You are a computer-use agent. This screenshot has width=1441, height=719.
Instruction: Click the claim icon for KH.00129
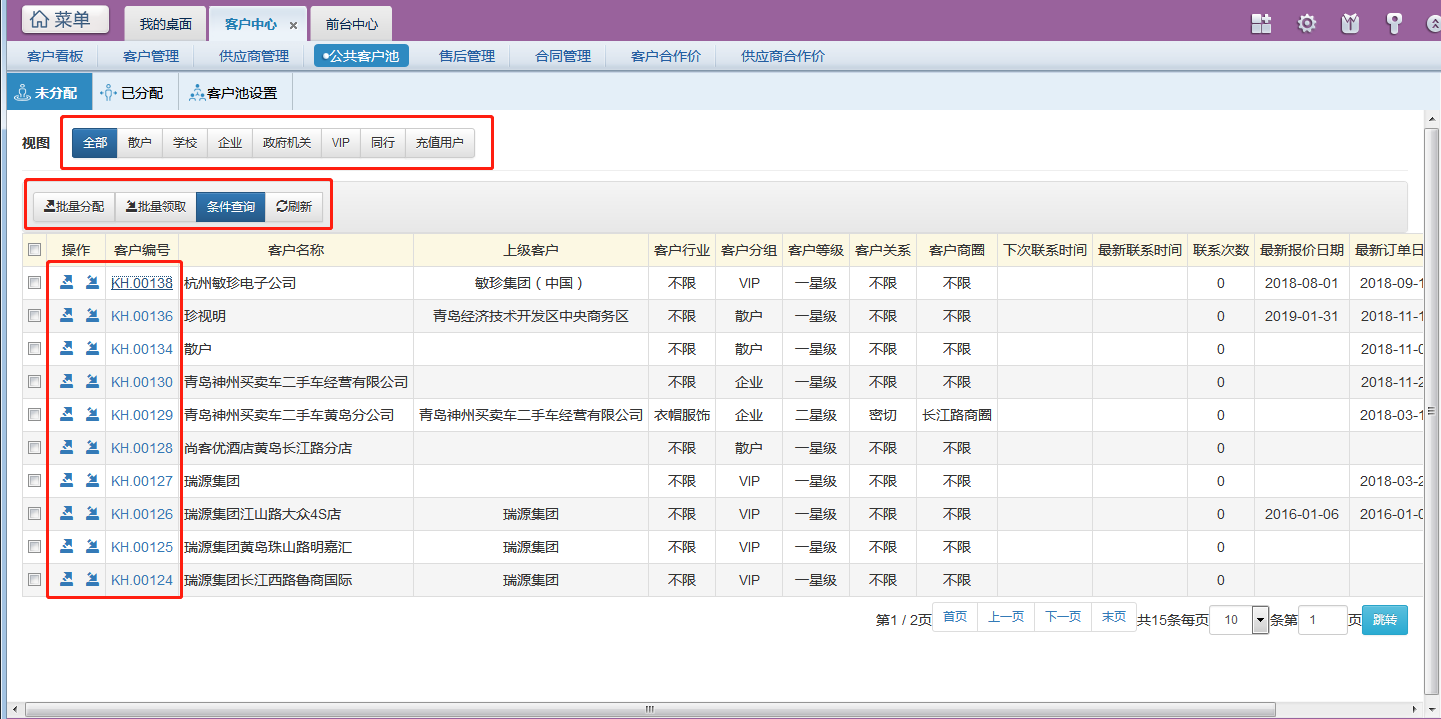(x=92, y=415)
